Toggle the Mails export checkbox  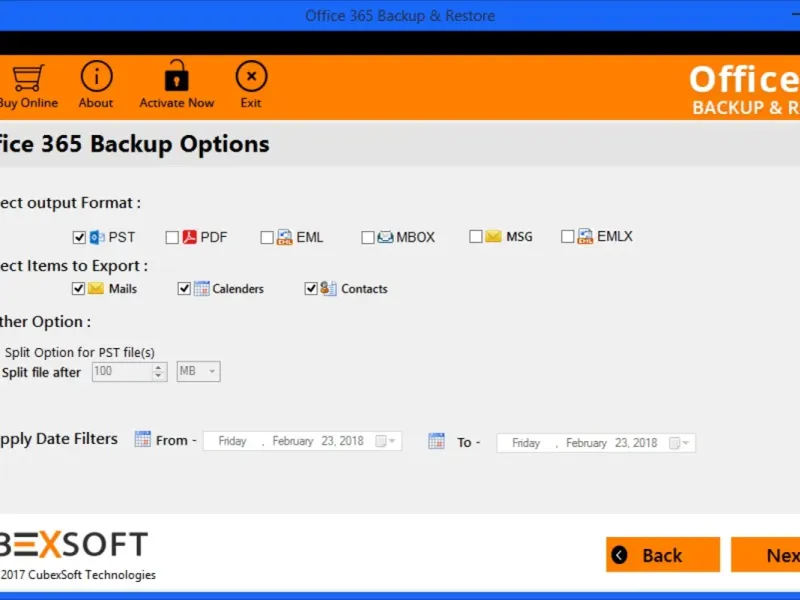78,289
